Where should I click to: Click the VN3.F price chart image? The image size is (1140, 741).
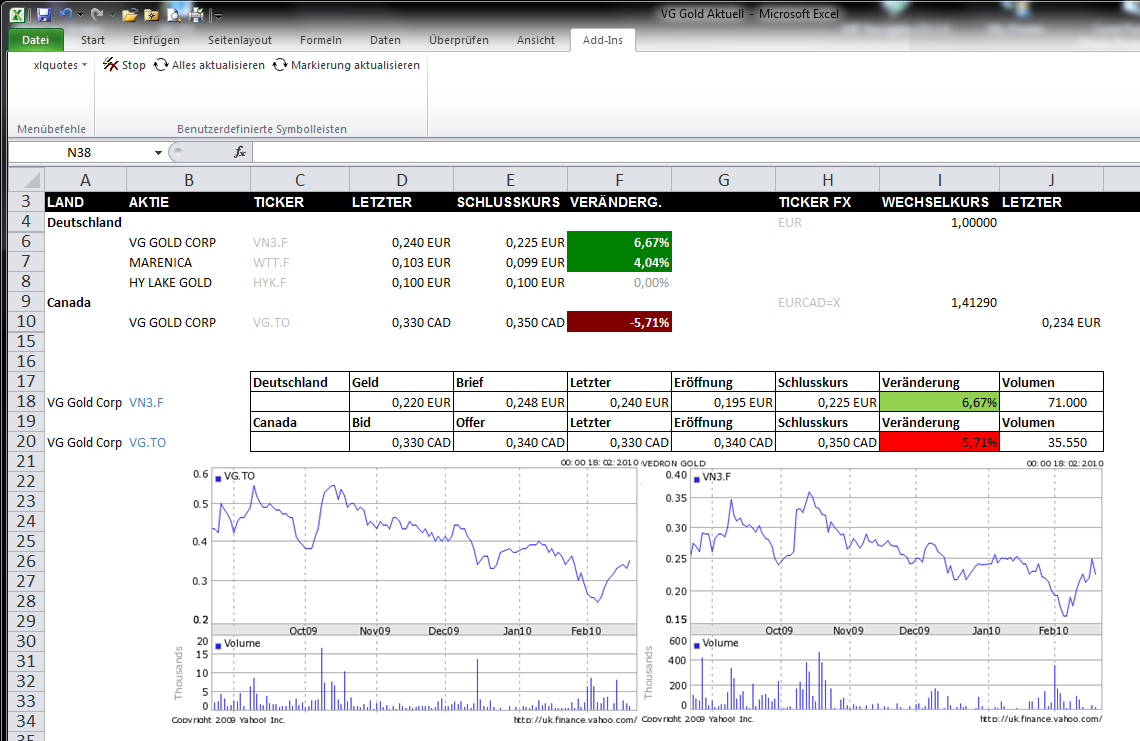click(872, 591)
